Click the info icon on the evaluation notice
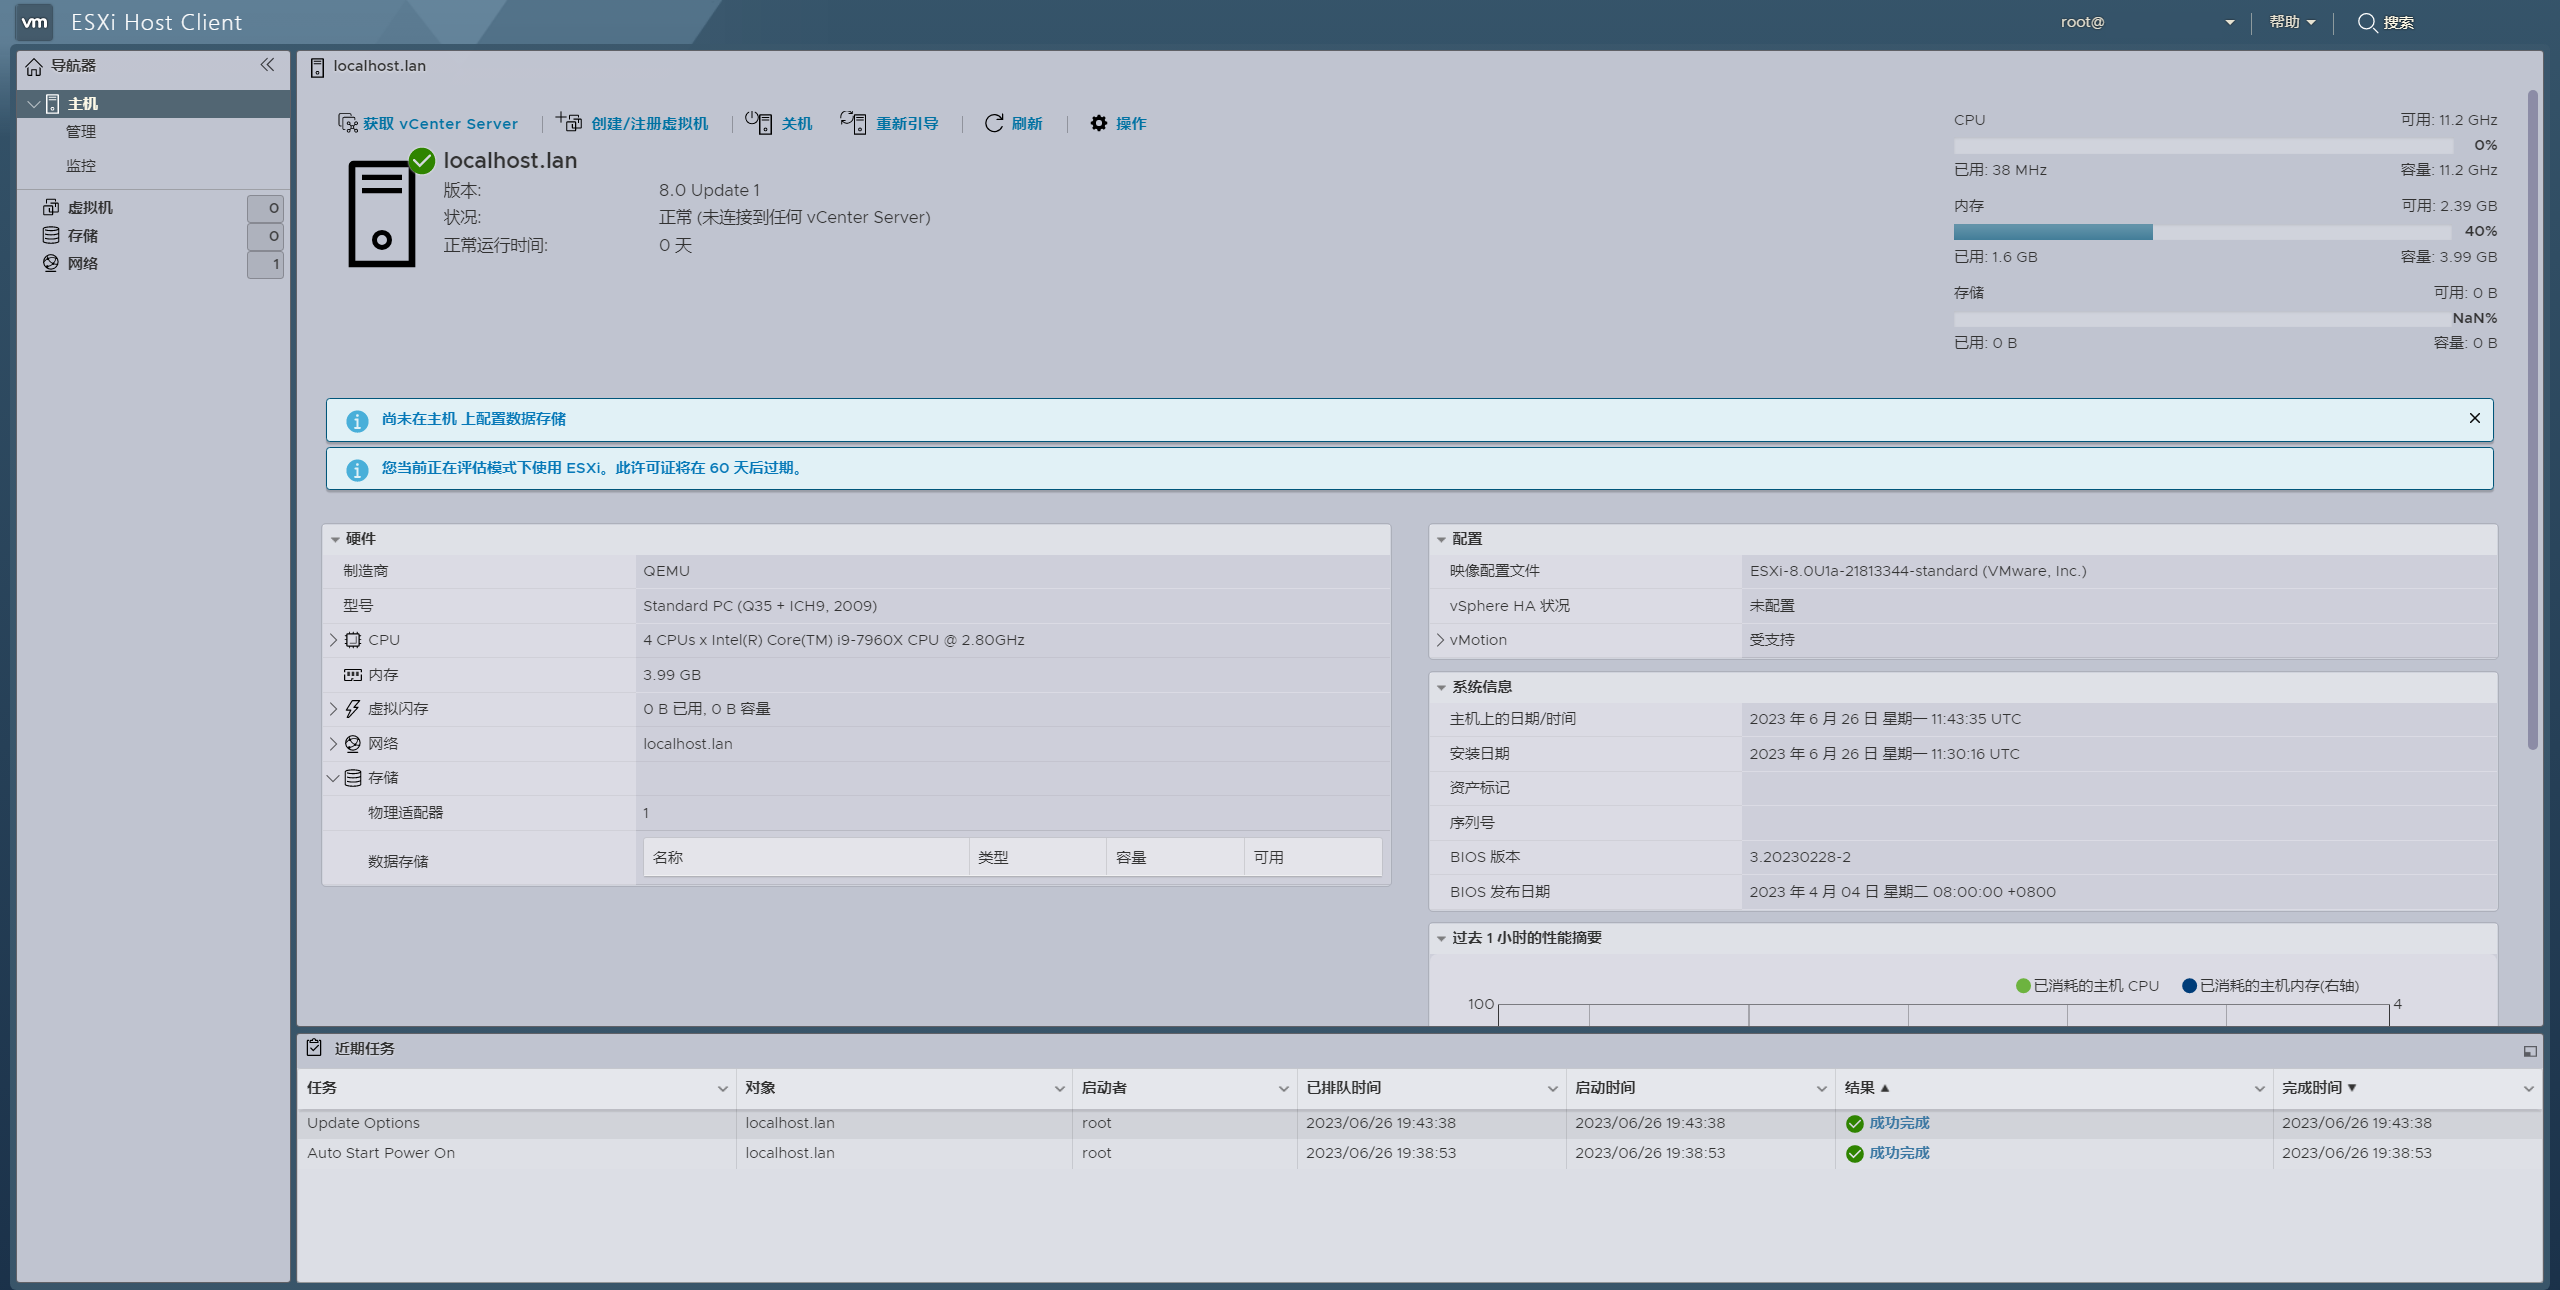 (x=357, y=470)
